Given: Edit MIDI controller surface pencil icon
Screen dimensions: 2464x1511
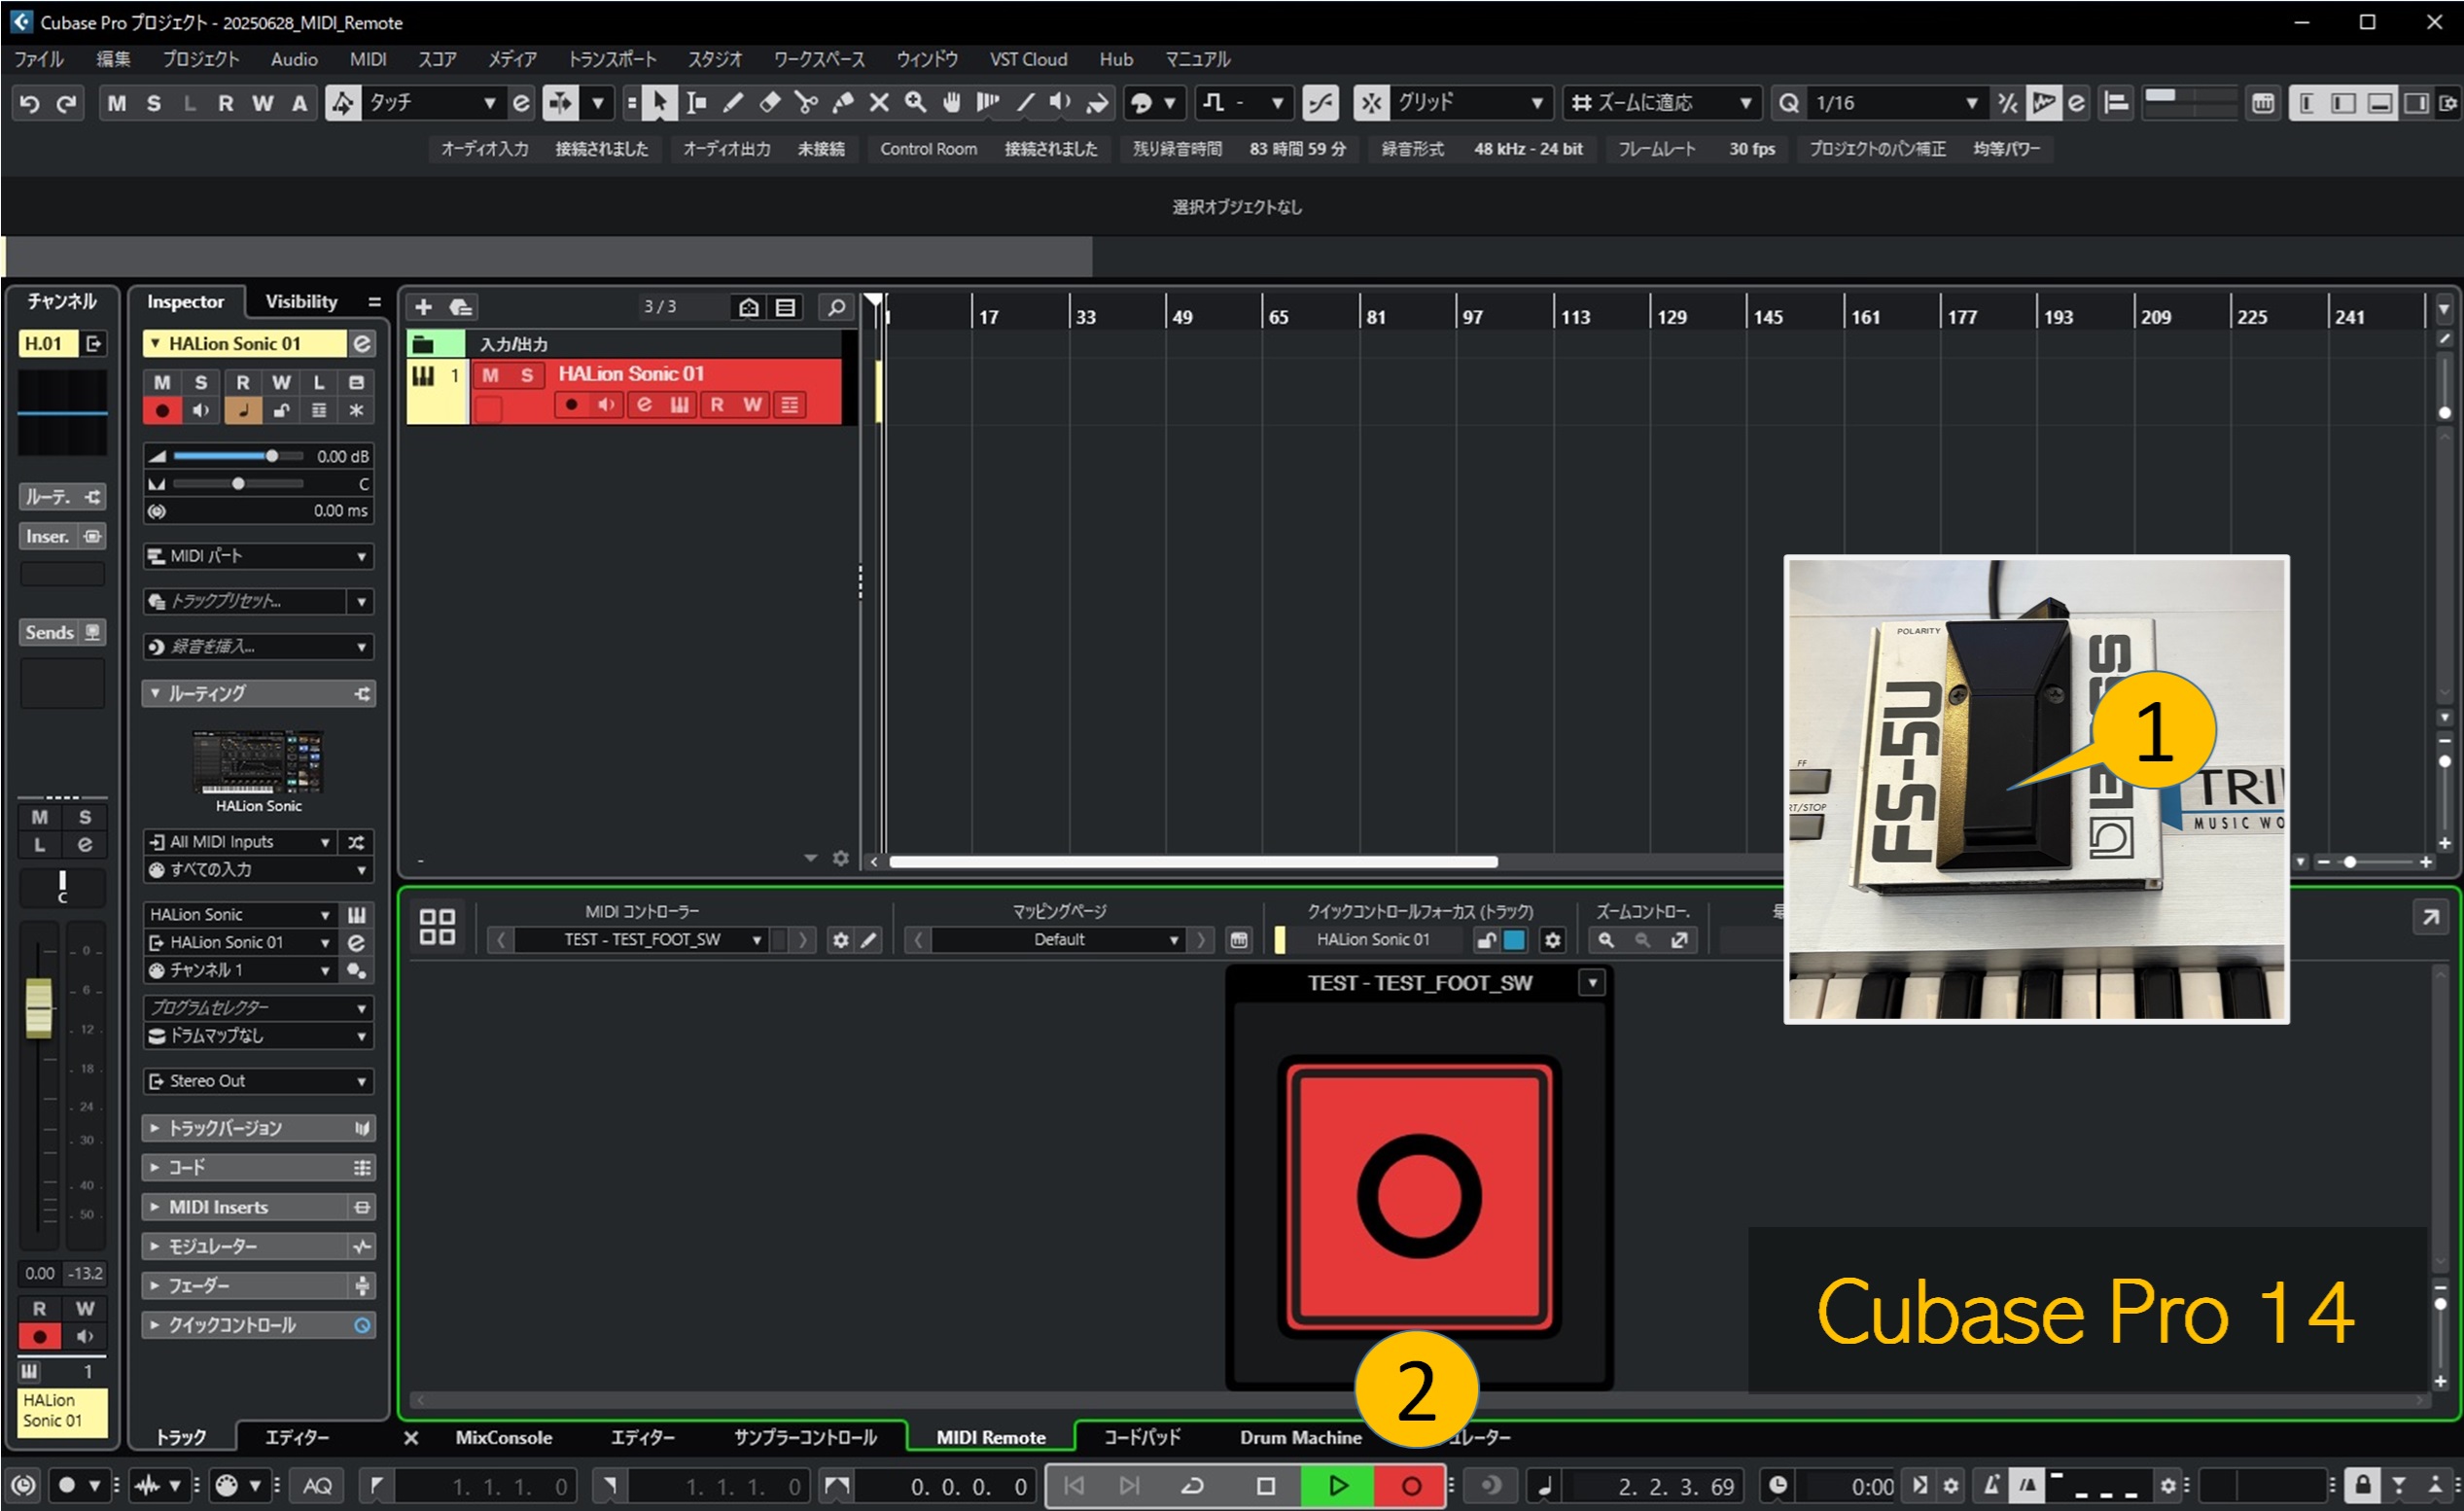Looking at the screenshot, I should [x=869, y=940].
